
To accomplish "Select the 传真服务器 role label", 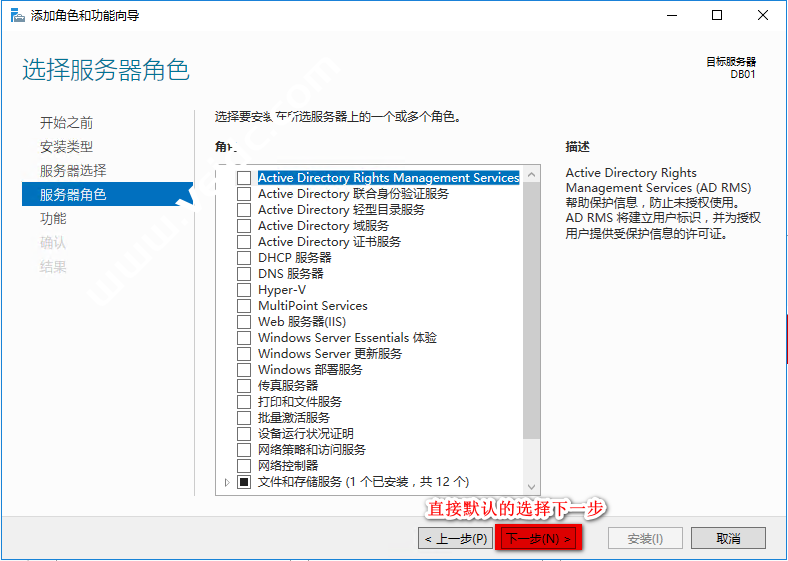I will click(288, 386).
